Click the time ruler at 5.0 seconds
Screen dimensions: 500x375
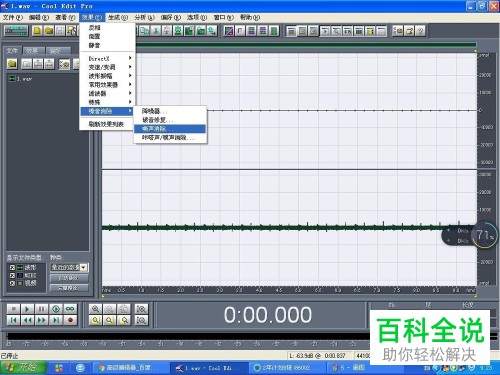pyautogui.click(x=298, y=290)
